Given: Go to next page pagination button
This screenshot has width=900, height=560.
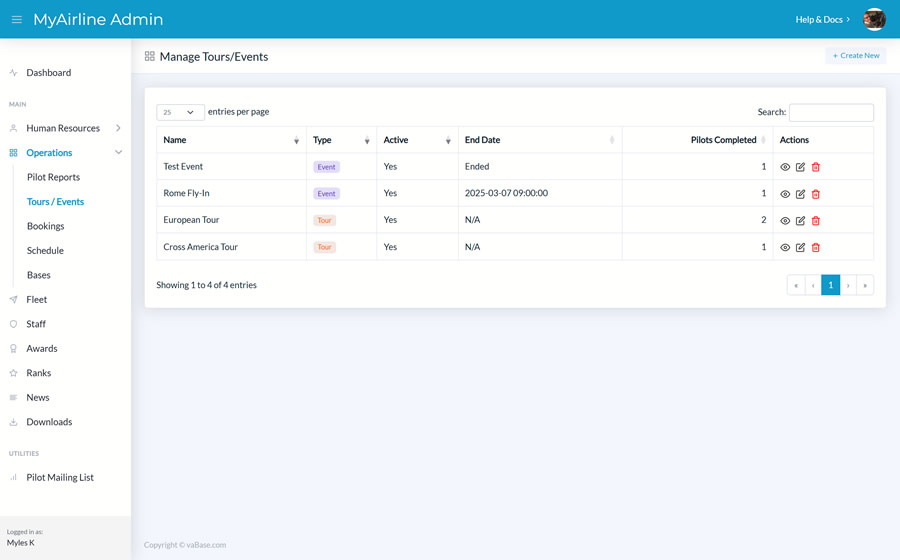Looking at the screenshot, I should (x=848, y=285).
